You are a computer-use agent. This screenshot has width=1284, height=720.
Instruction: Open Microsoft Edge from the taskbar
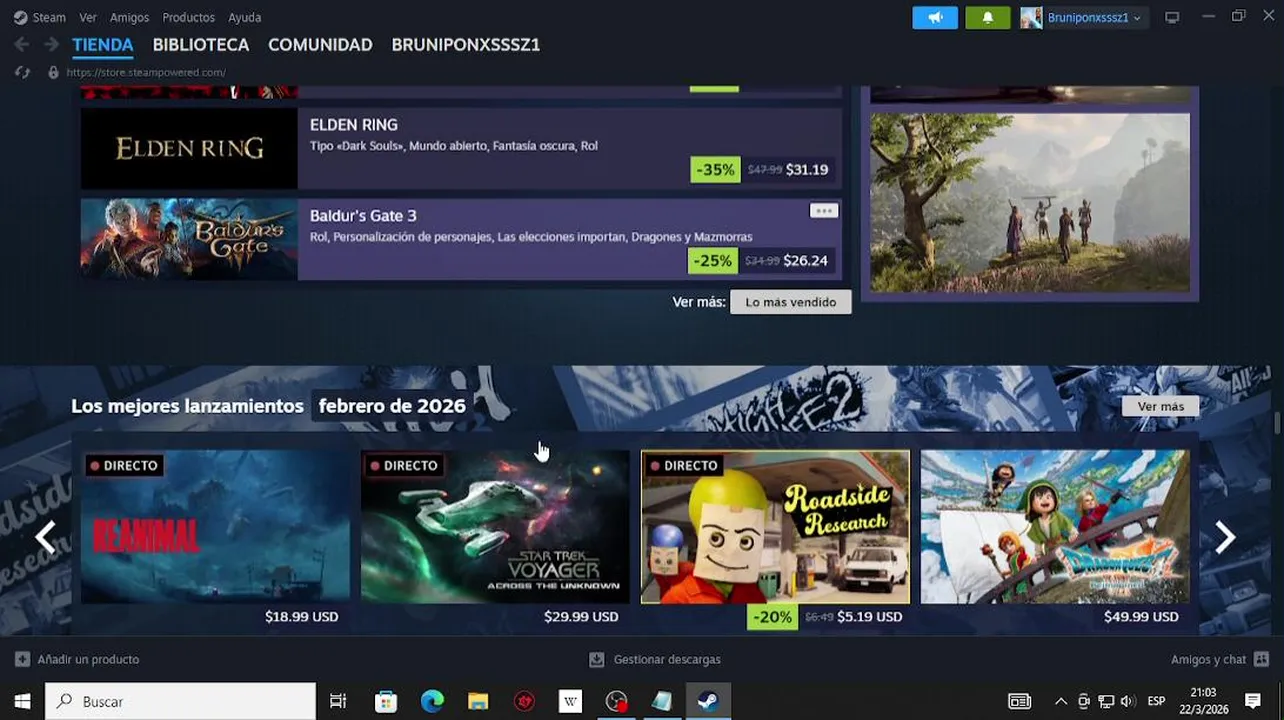[x=432, y=701]
